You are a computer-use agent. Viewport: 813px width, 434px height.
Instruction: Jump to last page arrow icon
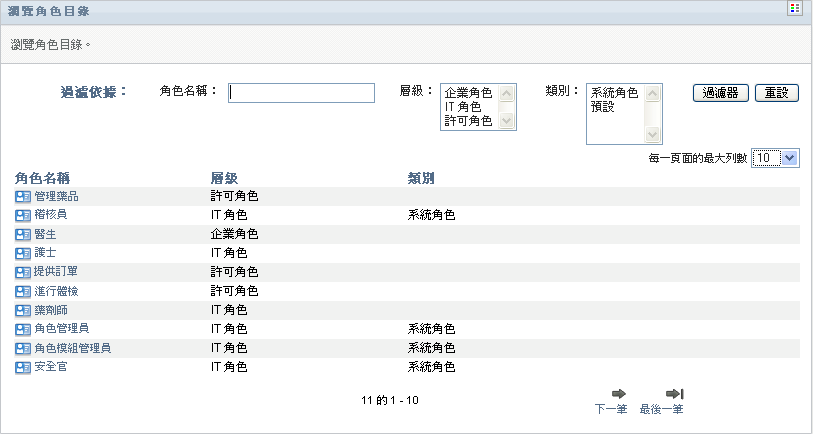674,394
